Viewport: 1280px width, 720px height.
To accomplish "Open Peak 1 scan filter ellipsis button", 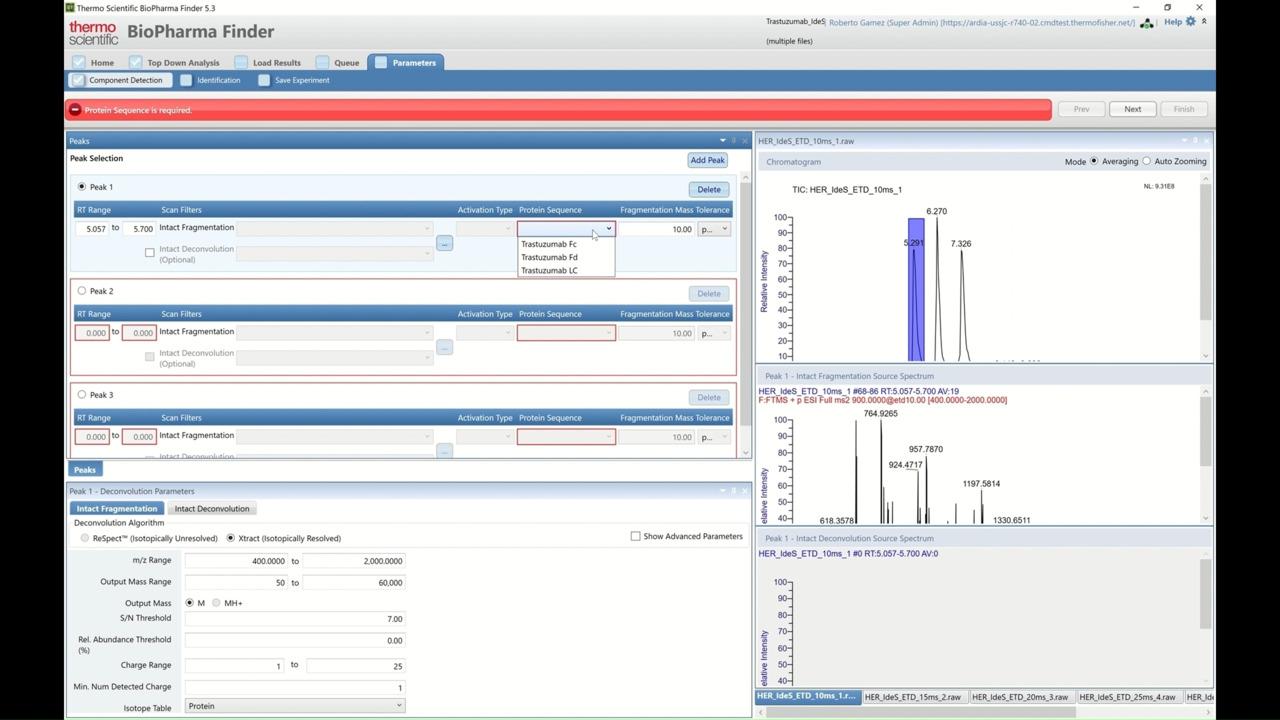I will tap(444, 243).
